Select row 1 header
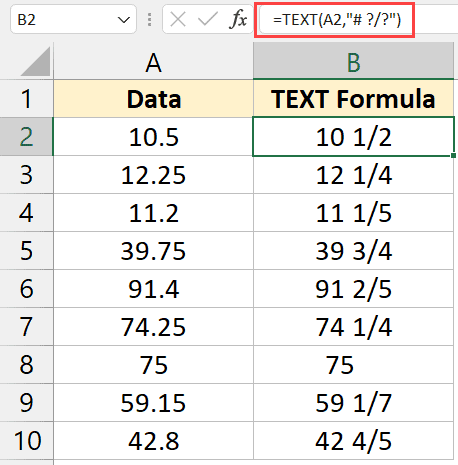This screenshot has width=458, height=465. pos(26,99)
